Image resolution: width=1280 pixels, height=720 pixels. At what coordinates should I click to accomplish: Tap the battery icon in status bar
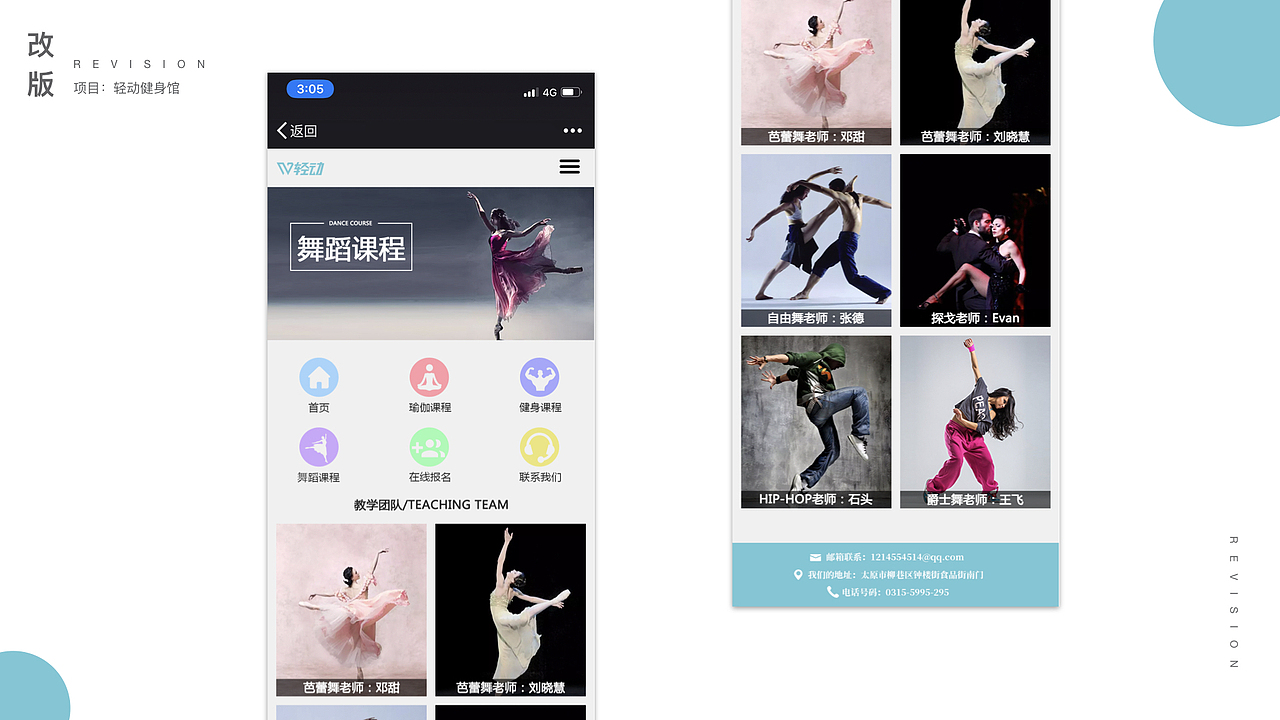570,92
